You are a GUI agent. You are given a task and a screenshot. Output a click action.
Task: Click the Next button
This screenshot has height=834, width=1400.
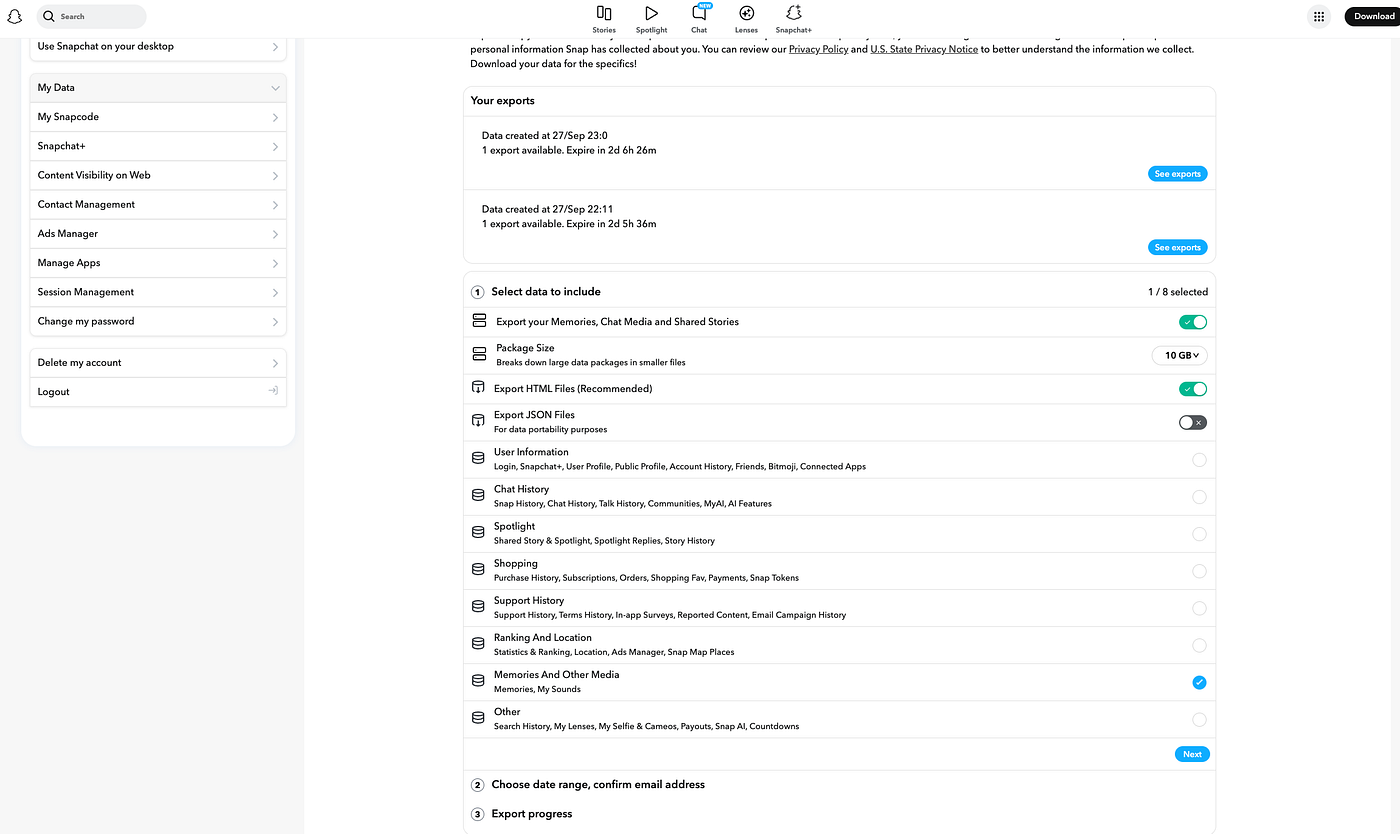[x=1192, y=754]
